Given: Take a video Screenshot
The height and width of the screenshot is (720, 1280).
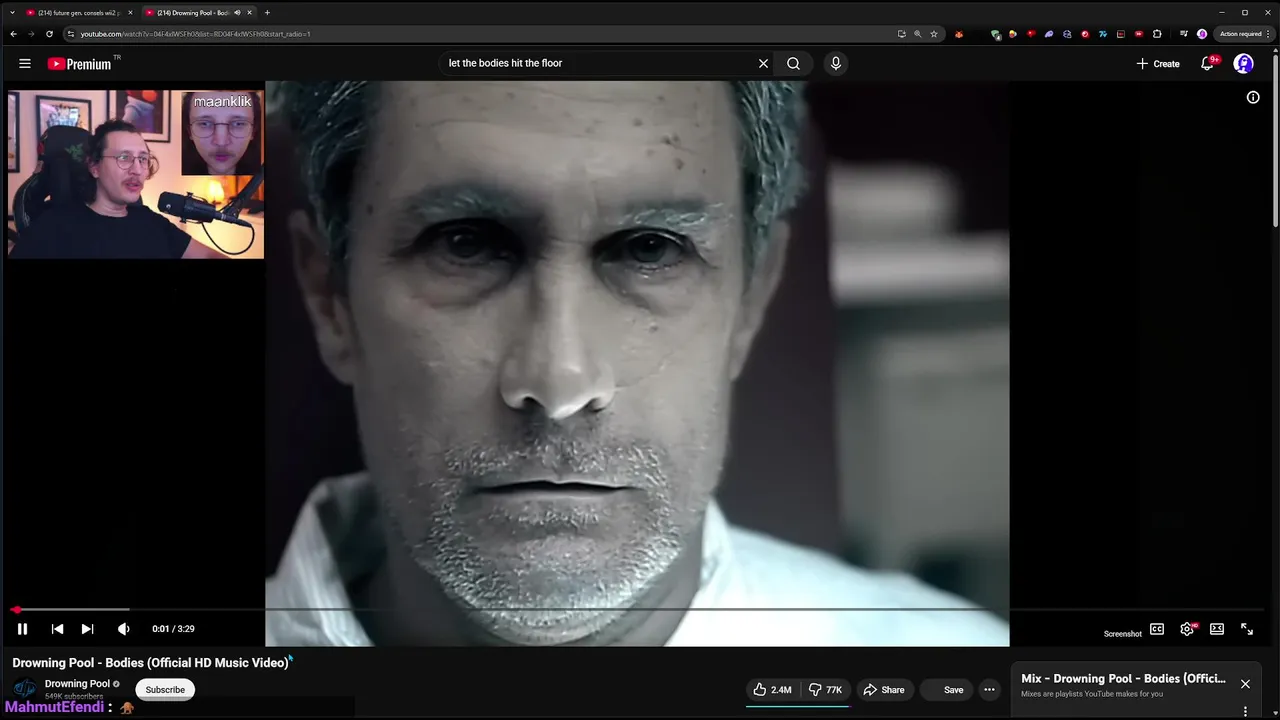Looking at the screenshot, I should (1123, 633).
